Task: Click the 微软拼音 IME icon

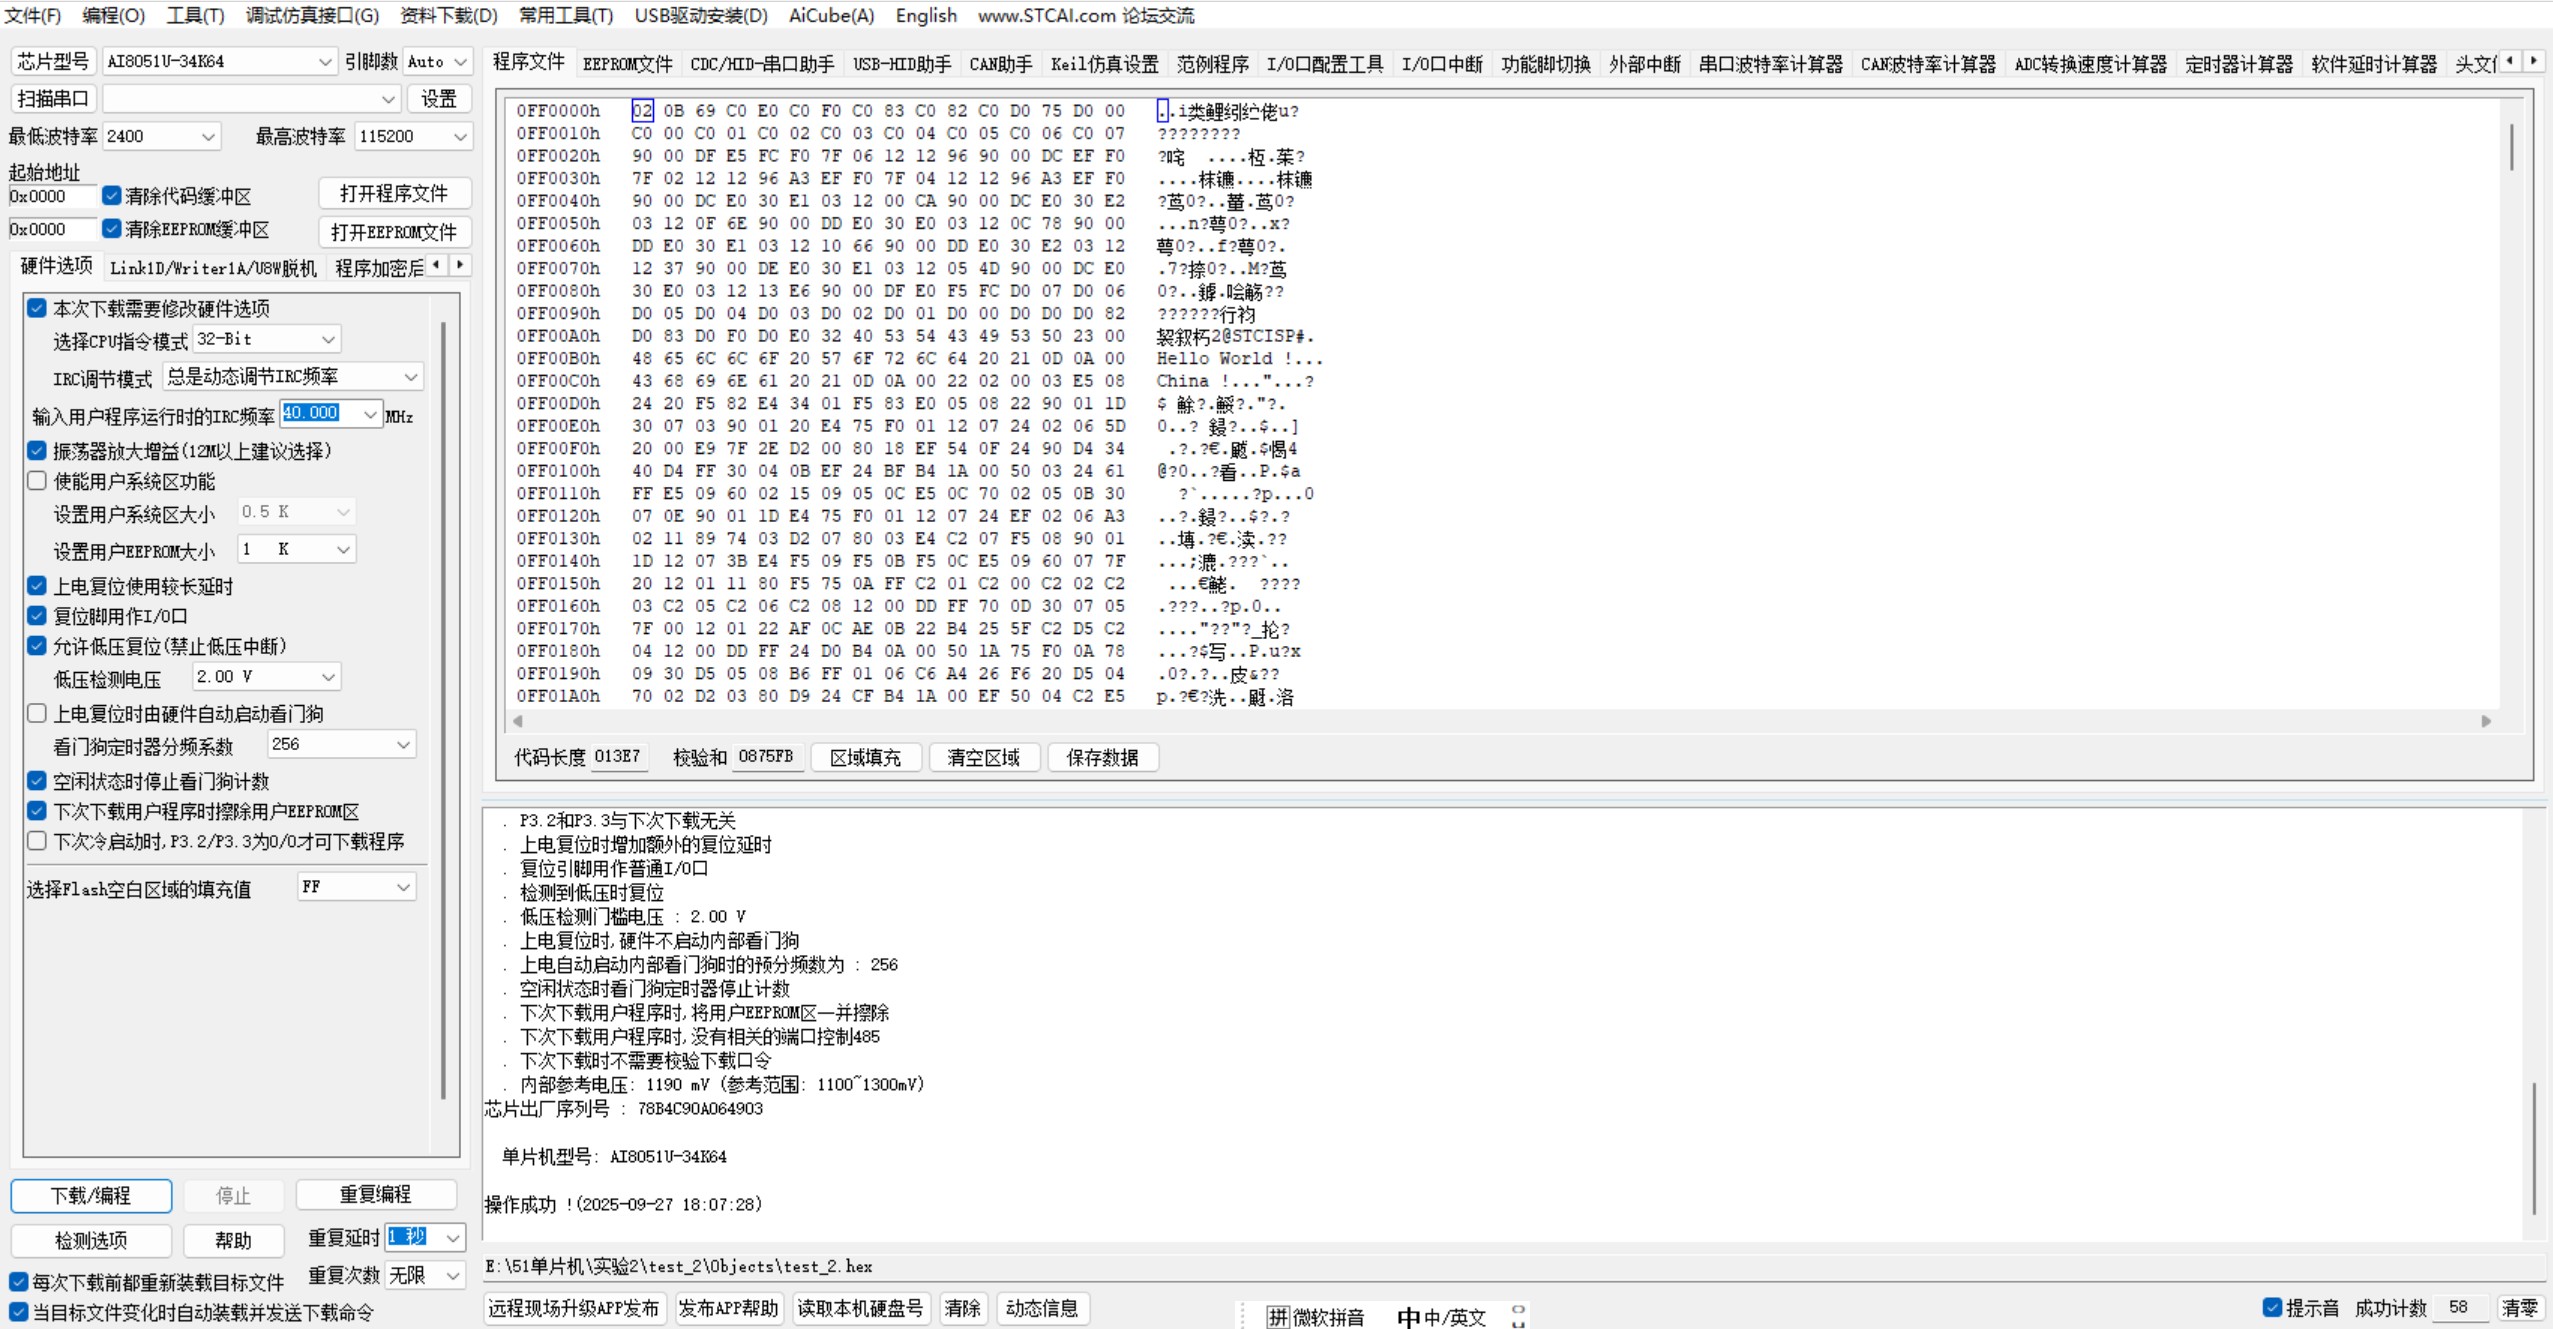Action: 1278,1316
